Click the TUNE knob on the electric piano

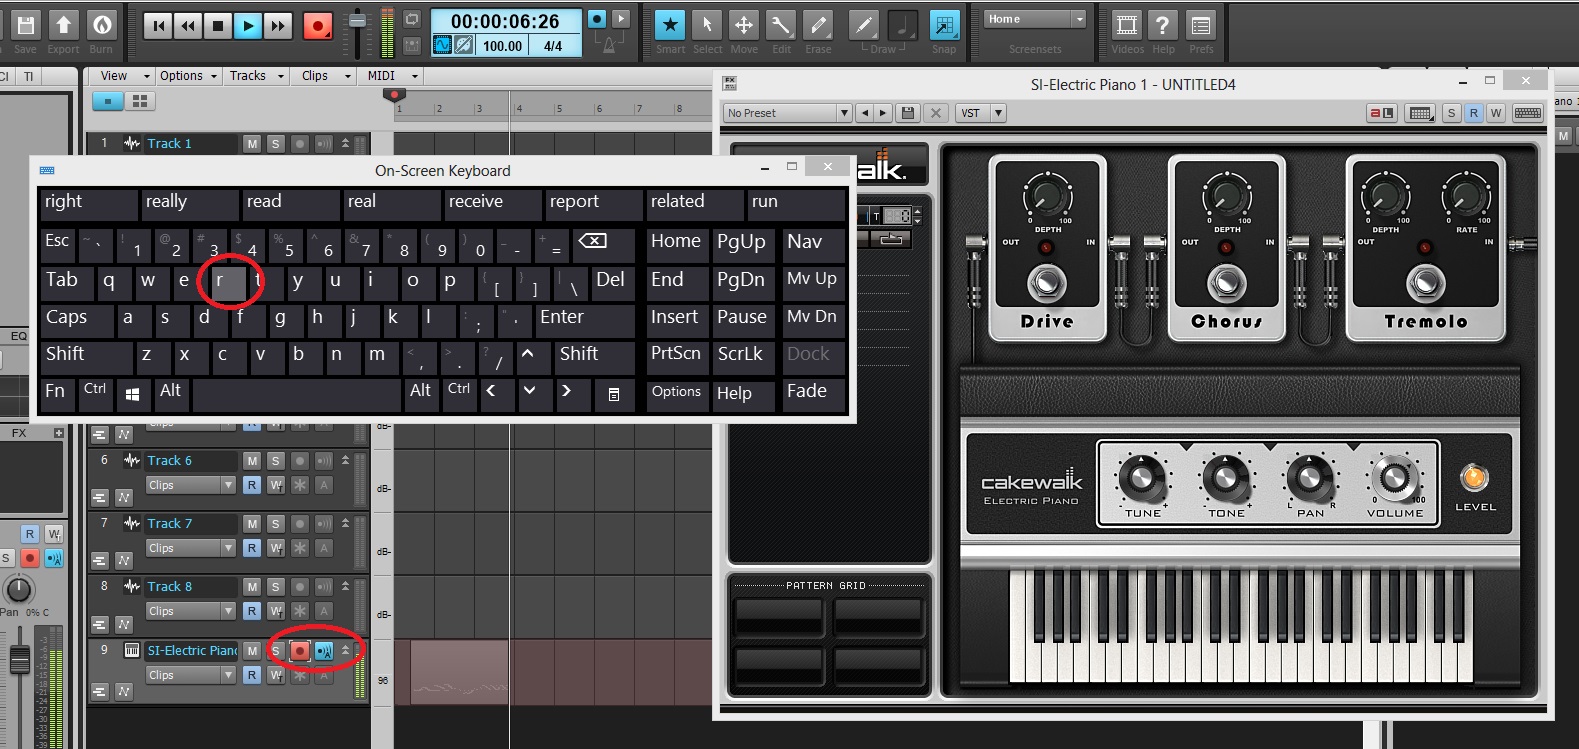point(1142,477)
